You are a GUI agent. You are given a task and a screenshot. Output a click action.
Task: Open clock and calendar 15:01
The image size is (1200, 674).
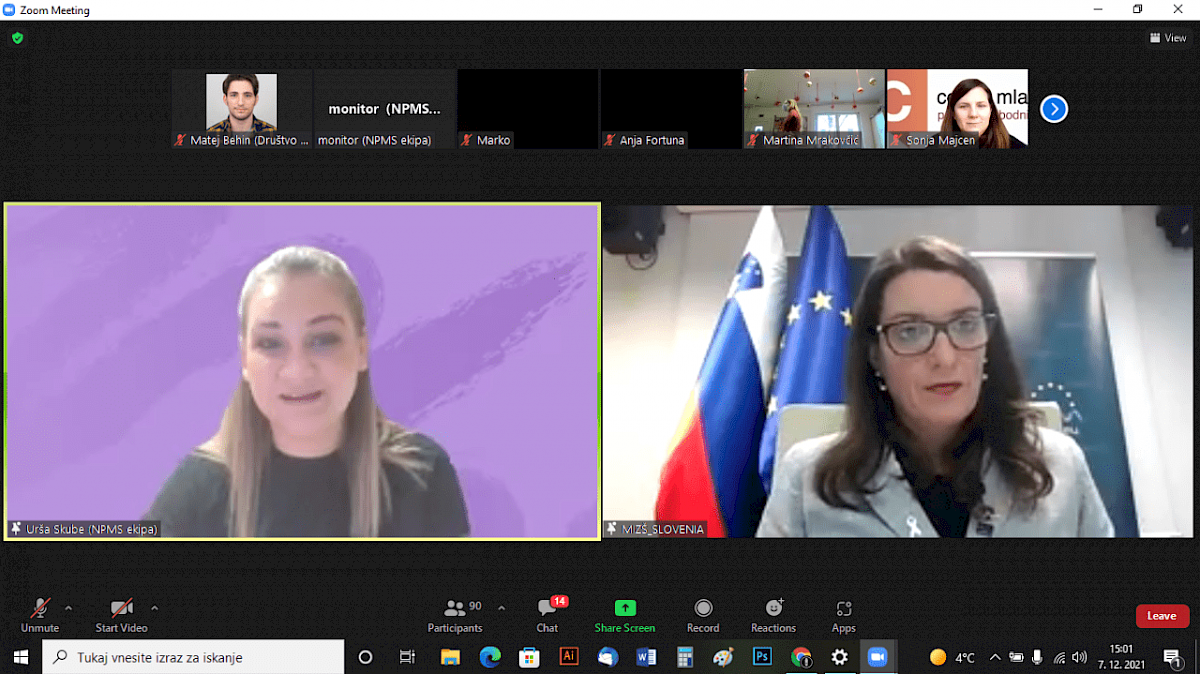pyautogui.click(x=1121, y=657)
